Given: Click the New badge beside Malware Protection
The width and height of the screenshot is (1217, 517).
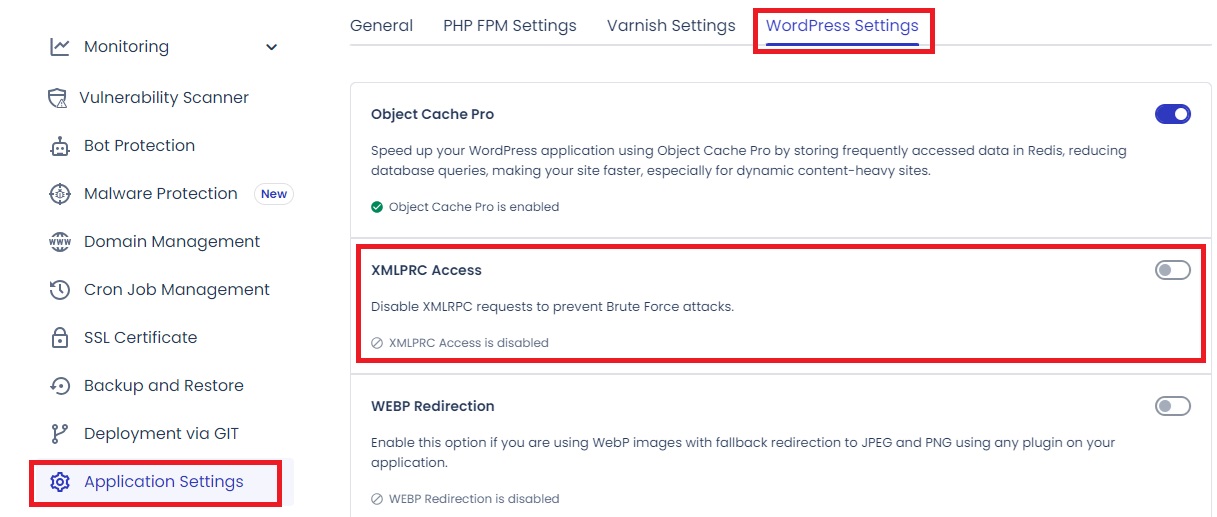Looking at the screenshot, I should [274, 194].
